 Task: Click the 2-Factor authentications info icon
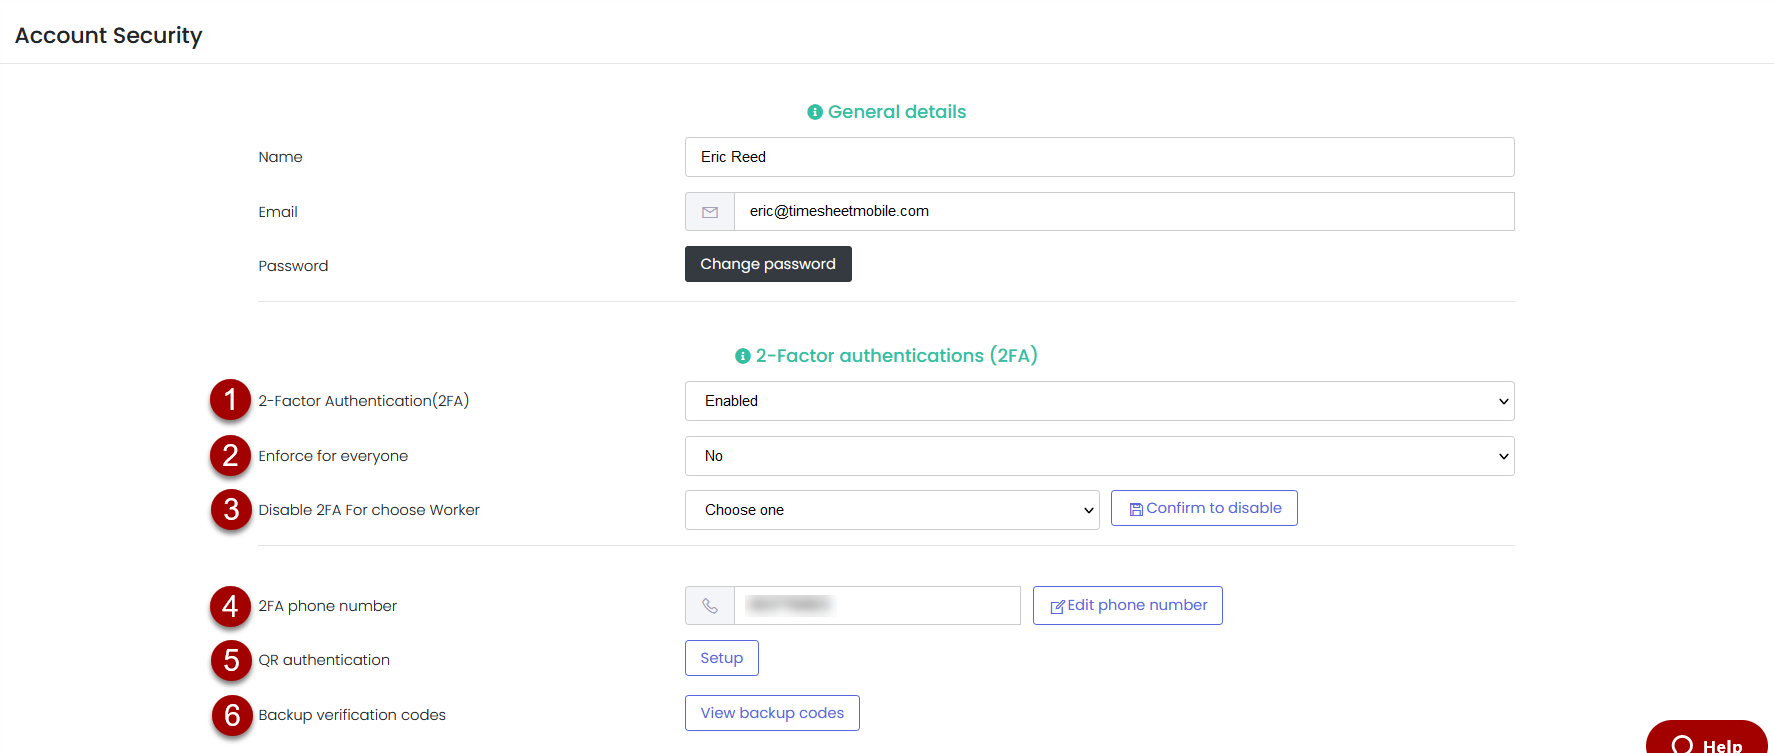point(742,356)
